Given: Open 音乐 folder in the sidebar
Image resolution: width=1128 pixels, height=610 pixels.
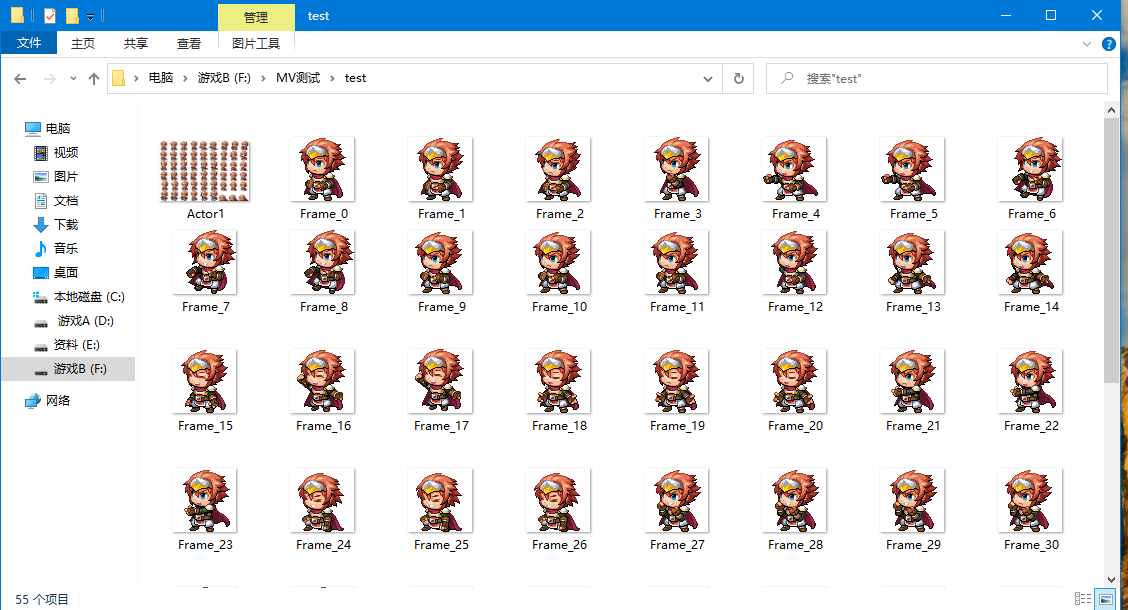Looking at the screenshot, I should coord(65,248).
